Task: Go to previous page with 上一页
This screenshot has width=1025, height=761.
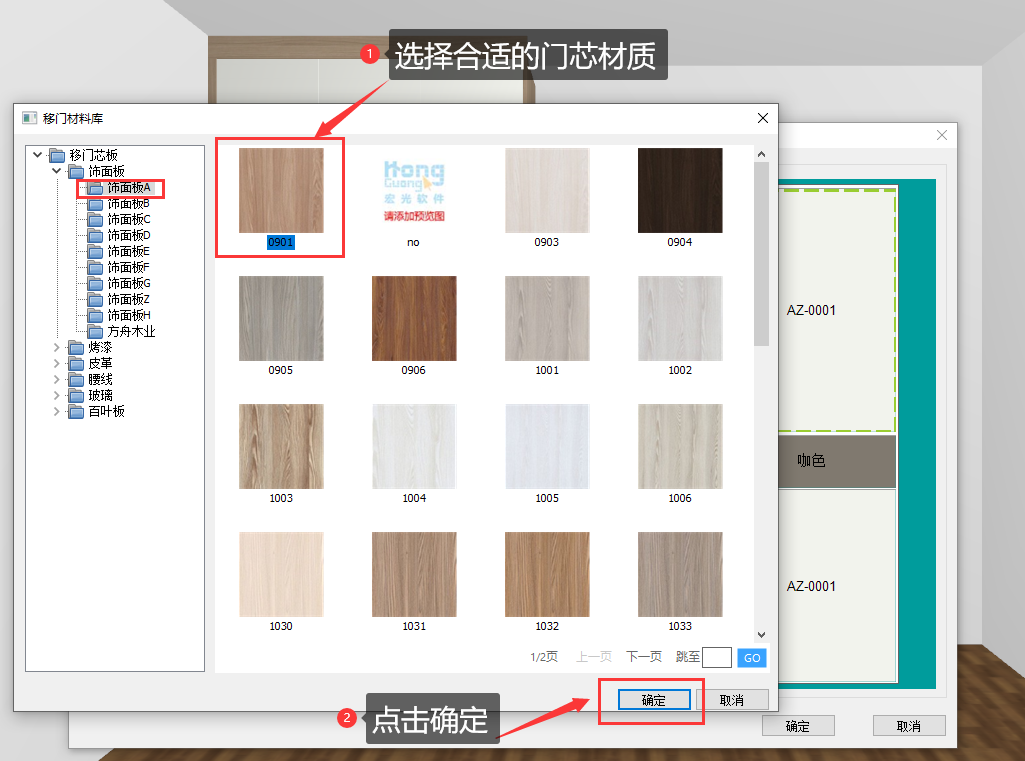Action: pos(594,656)
